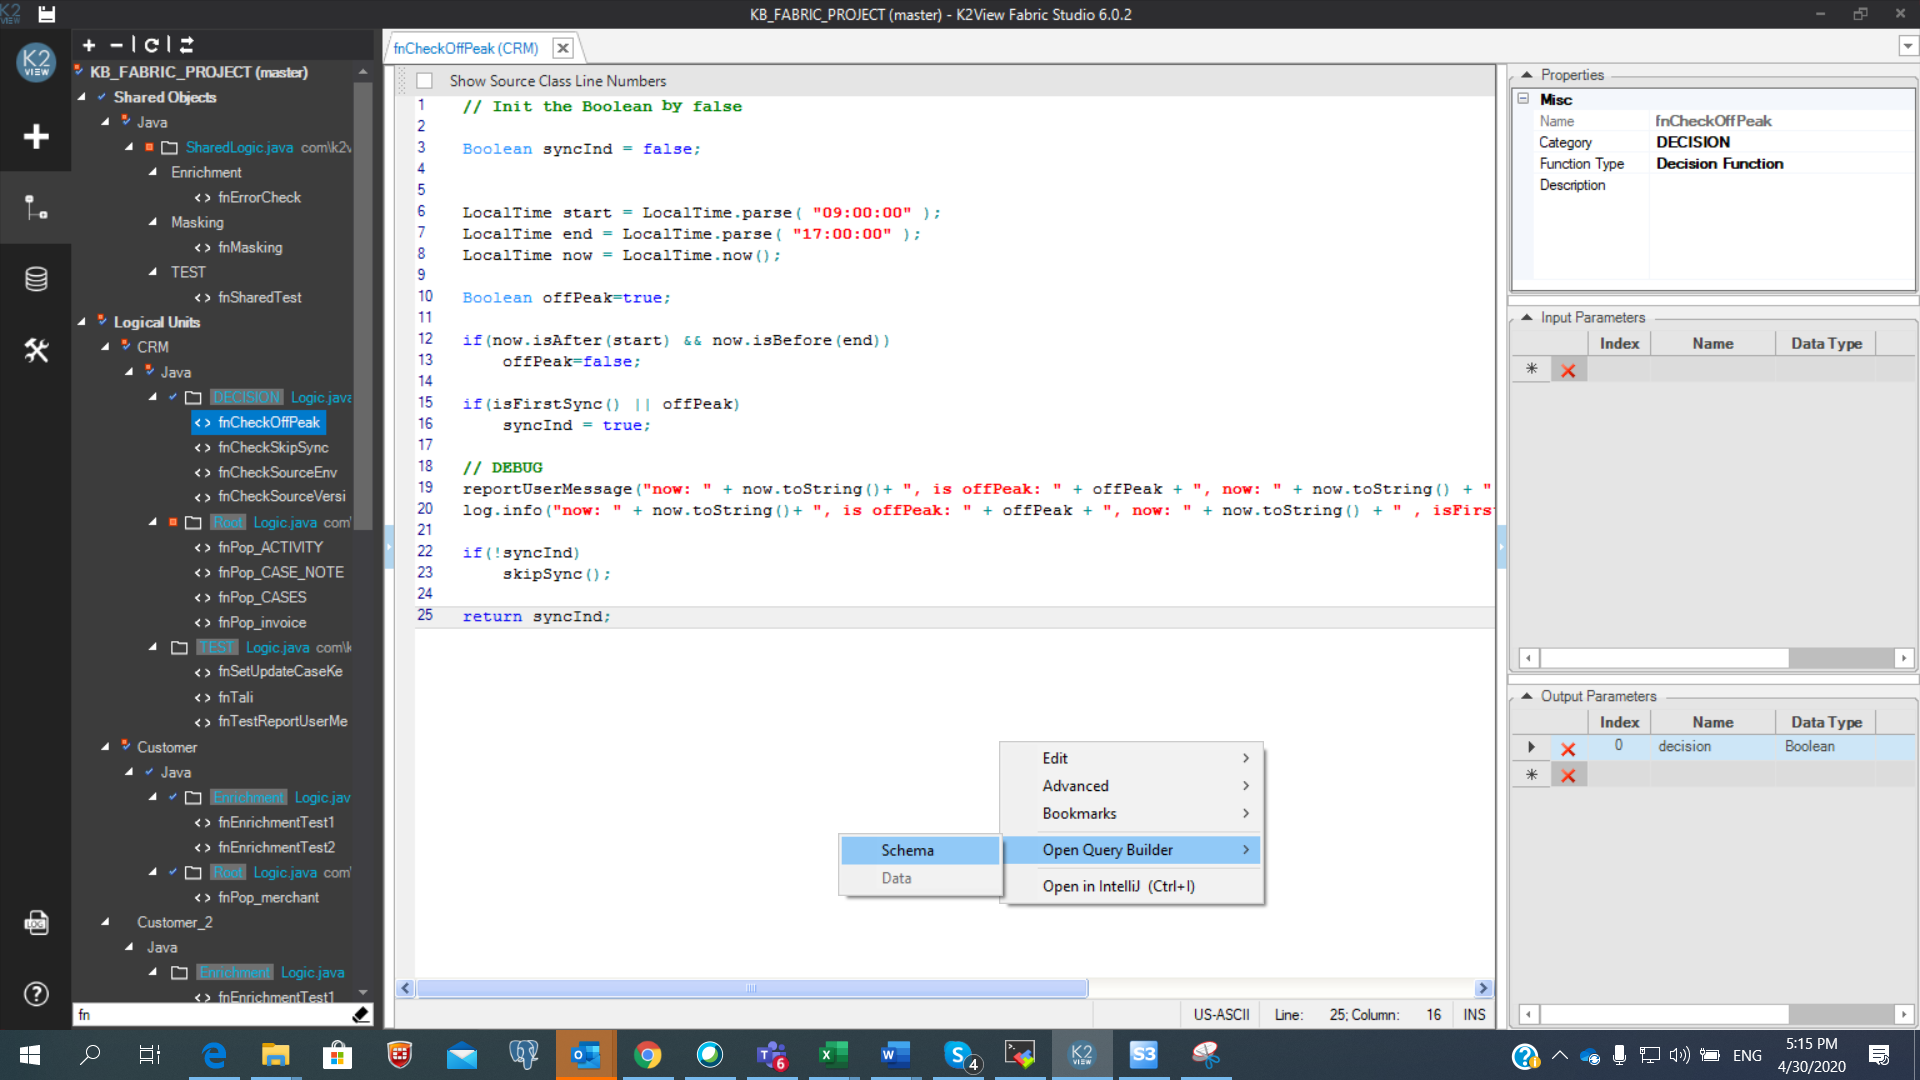Collapse the Input Parameters panel
The image size is (1920, 1080).
[x=1527, y=317]
